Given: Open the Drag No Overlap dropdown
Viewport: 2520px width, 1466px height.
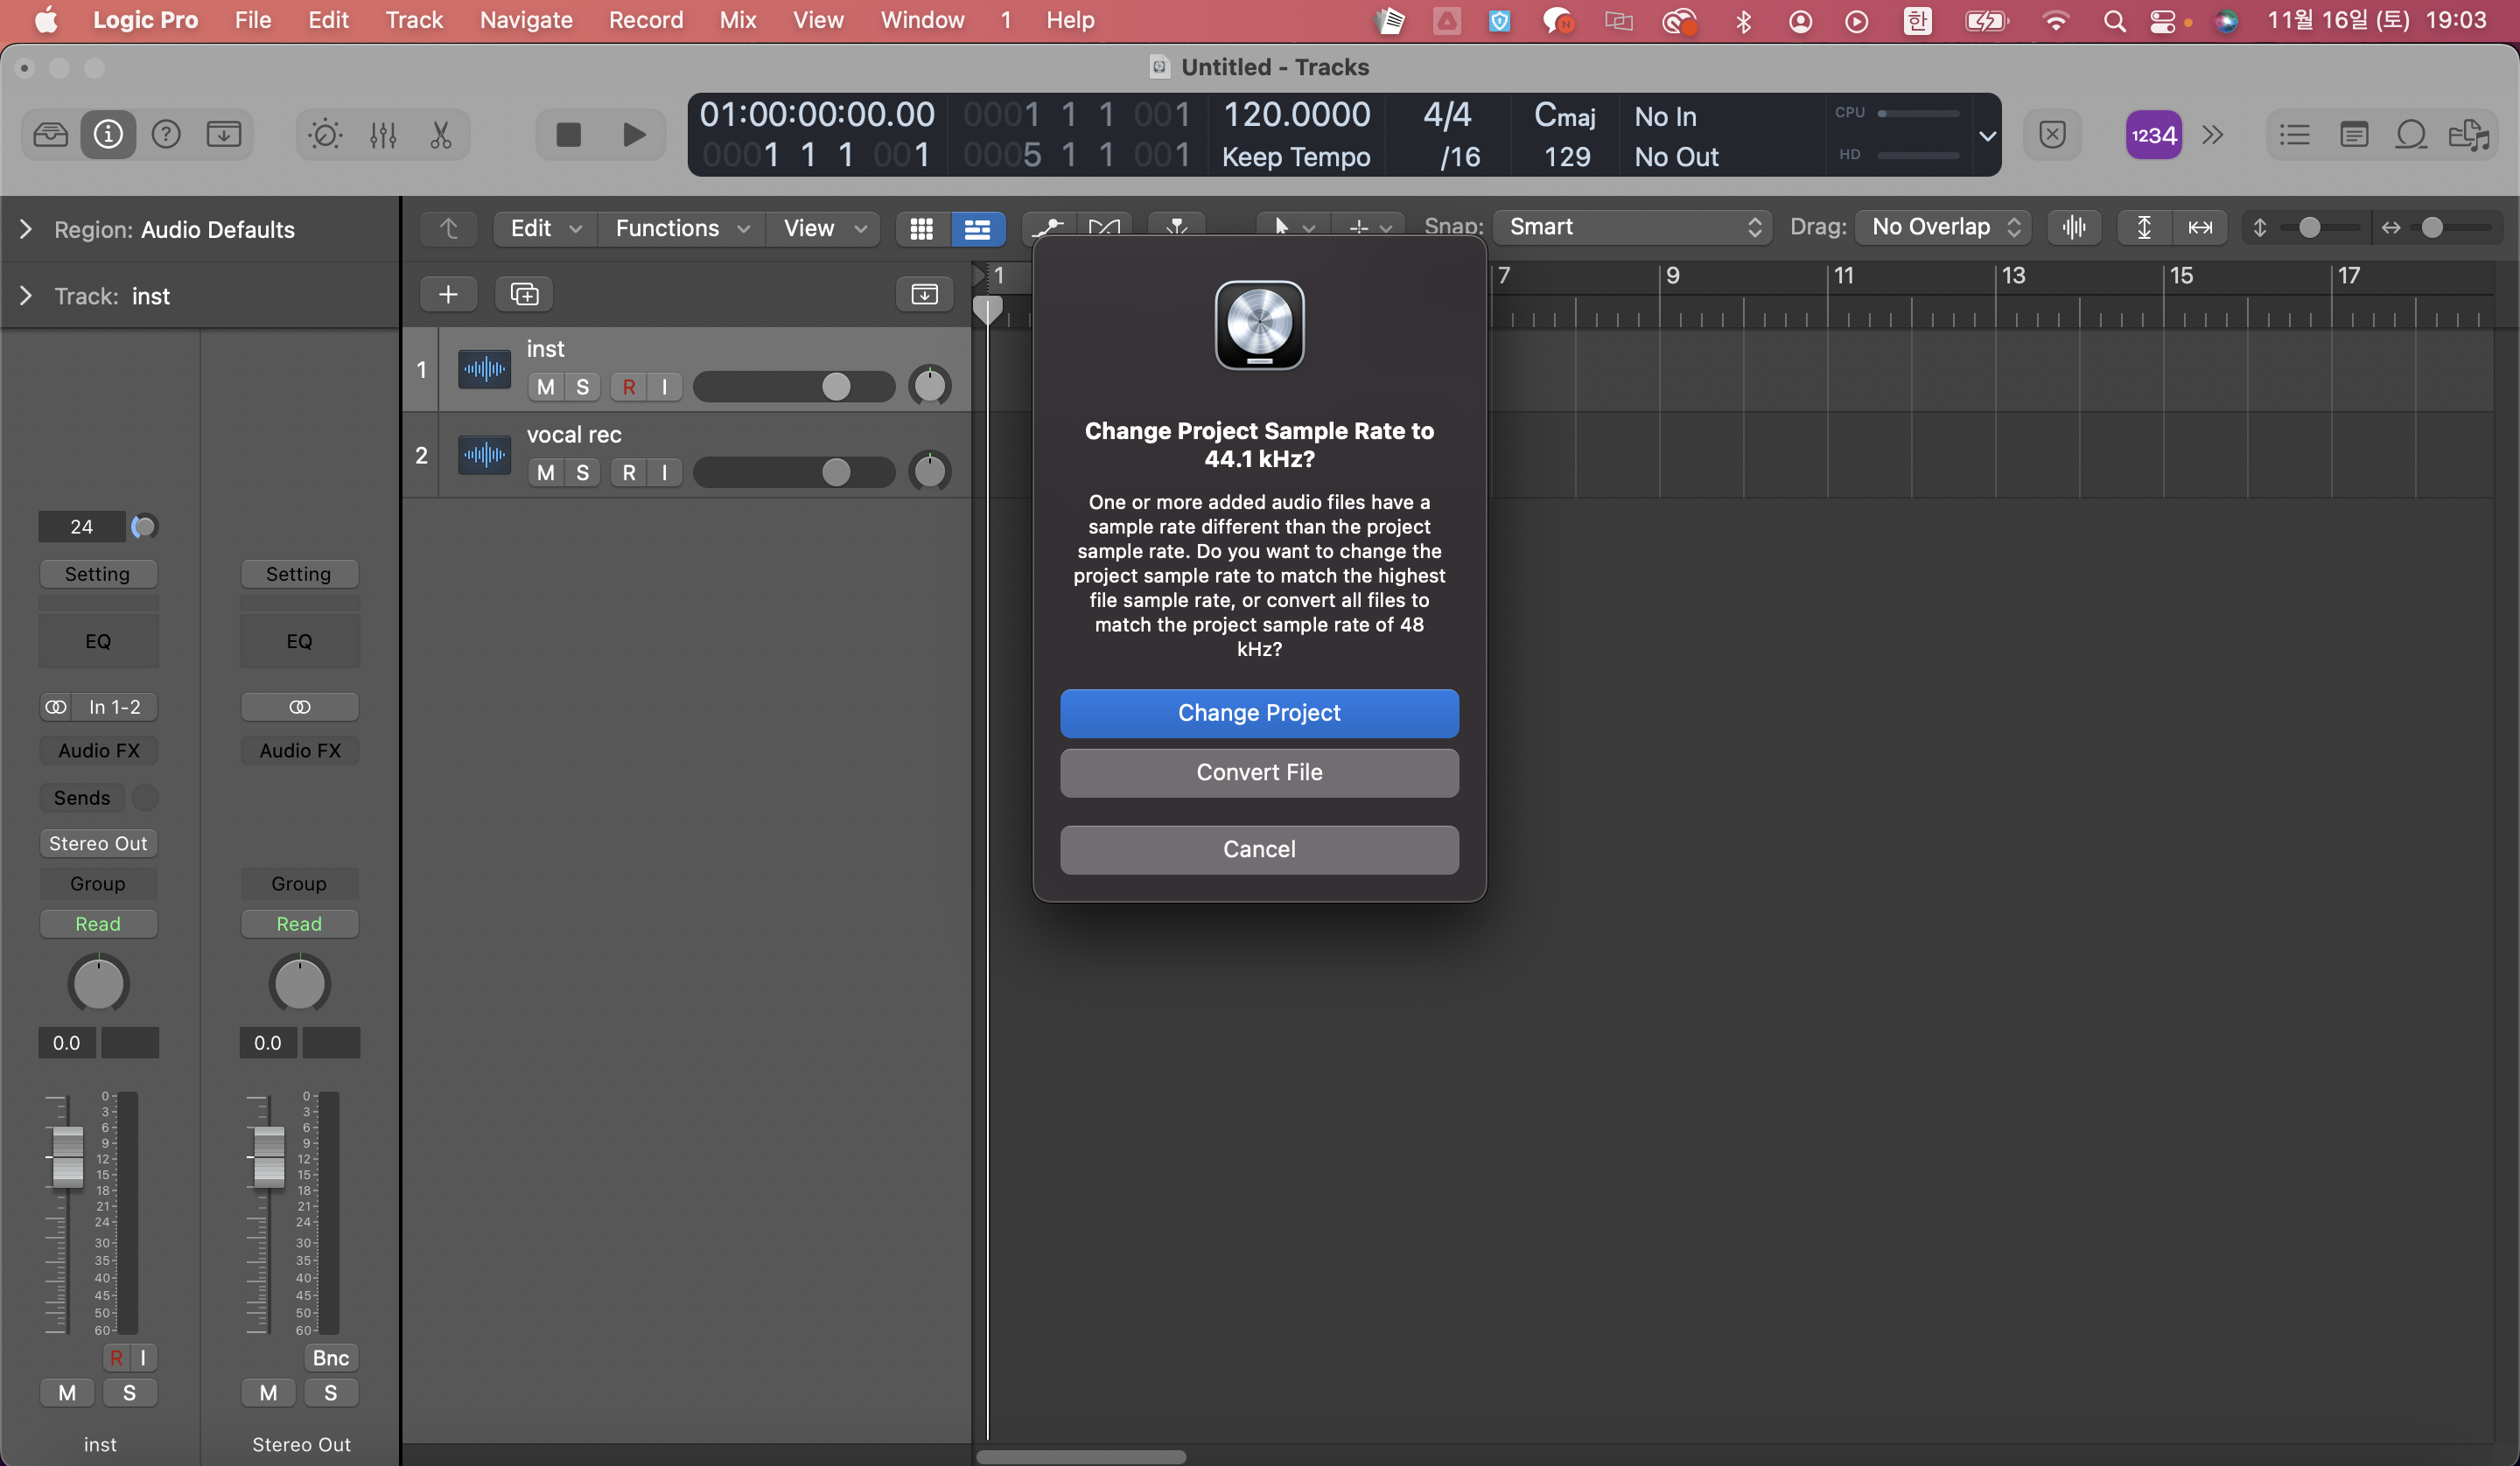Looking at the screenshot, I should (1943, 227).
